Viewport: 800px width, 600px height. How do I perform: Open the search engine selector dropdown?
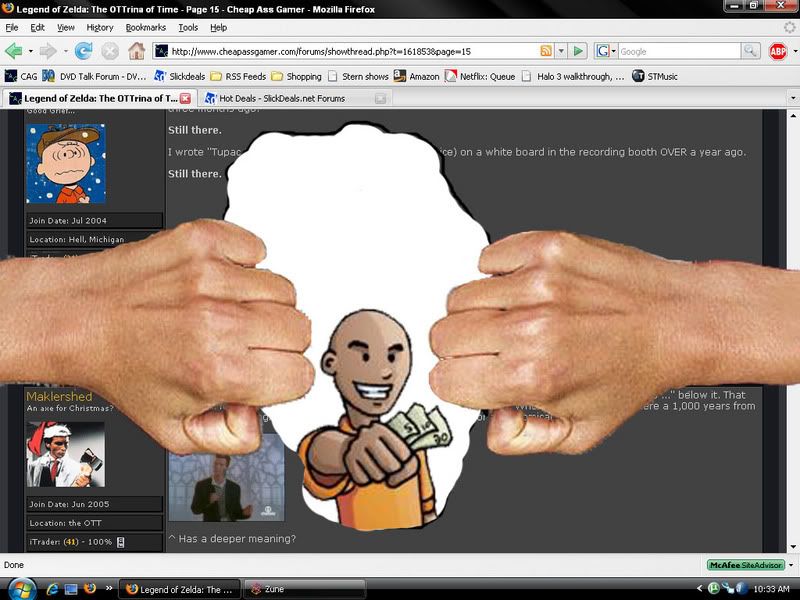[614, 51]
